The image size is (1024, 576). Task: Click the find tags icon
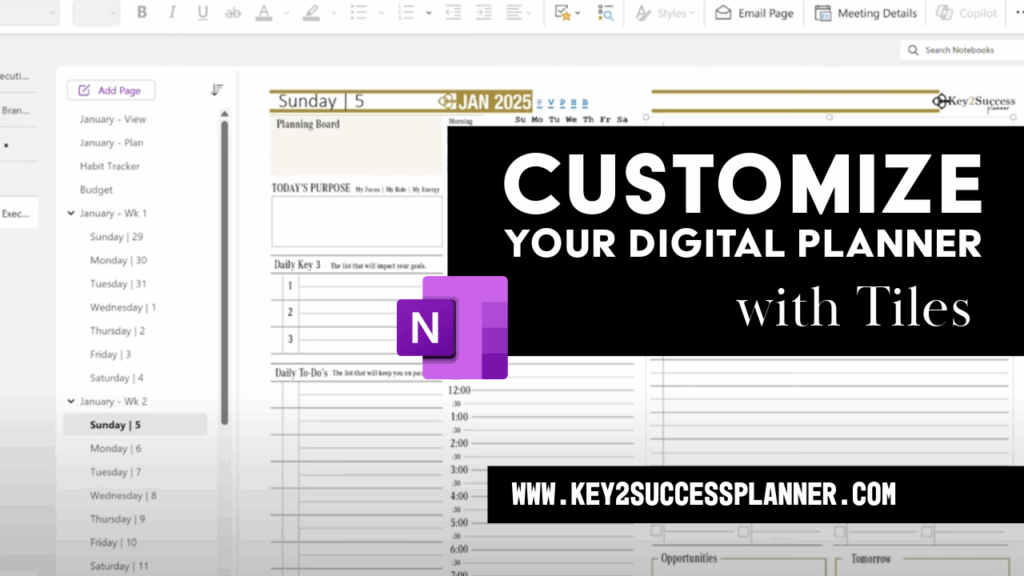(x=605, y=13)
